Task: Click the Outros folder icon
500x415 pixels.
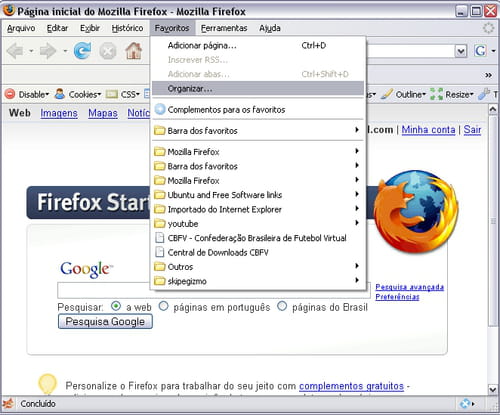Action: 160,267
